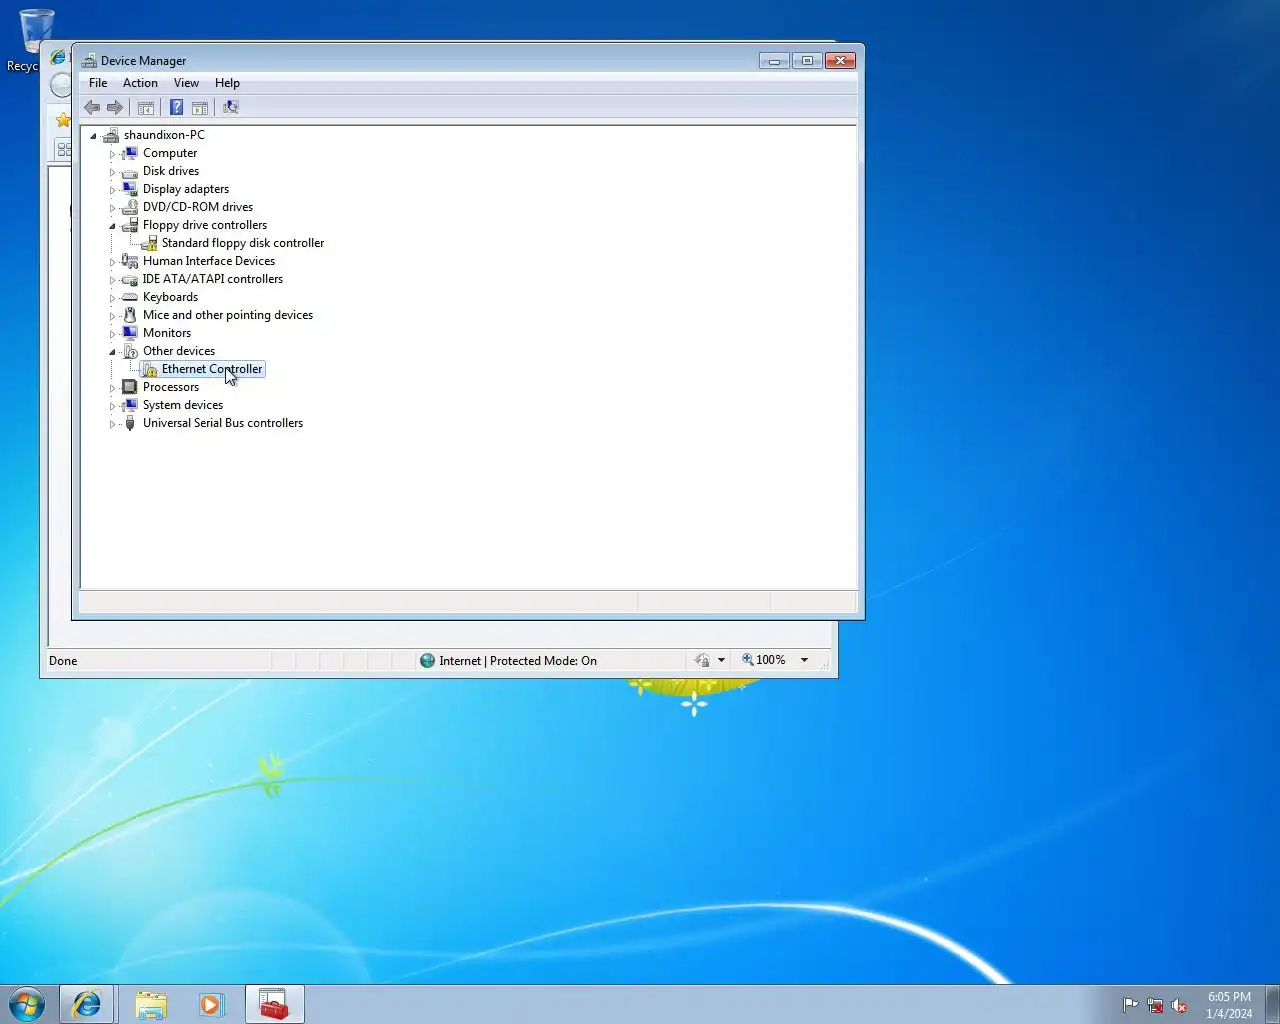Select the Standard floppy disk controller label
Viewport: 1280px width, 1024px height.
243,243
